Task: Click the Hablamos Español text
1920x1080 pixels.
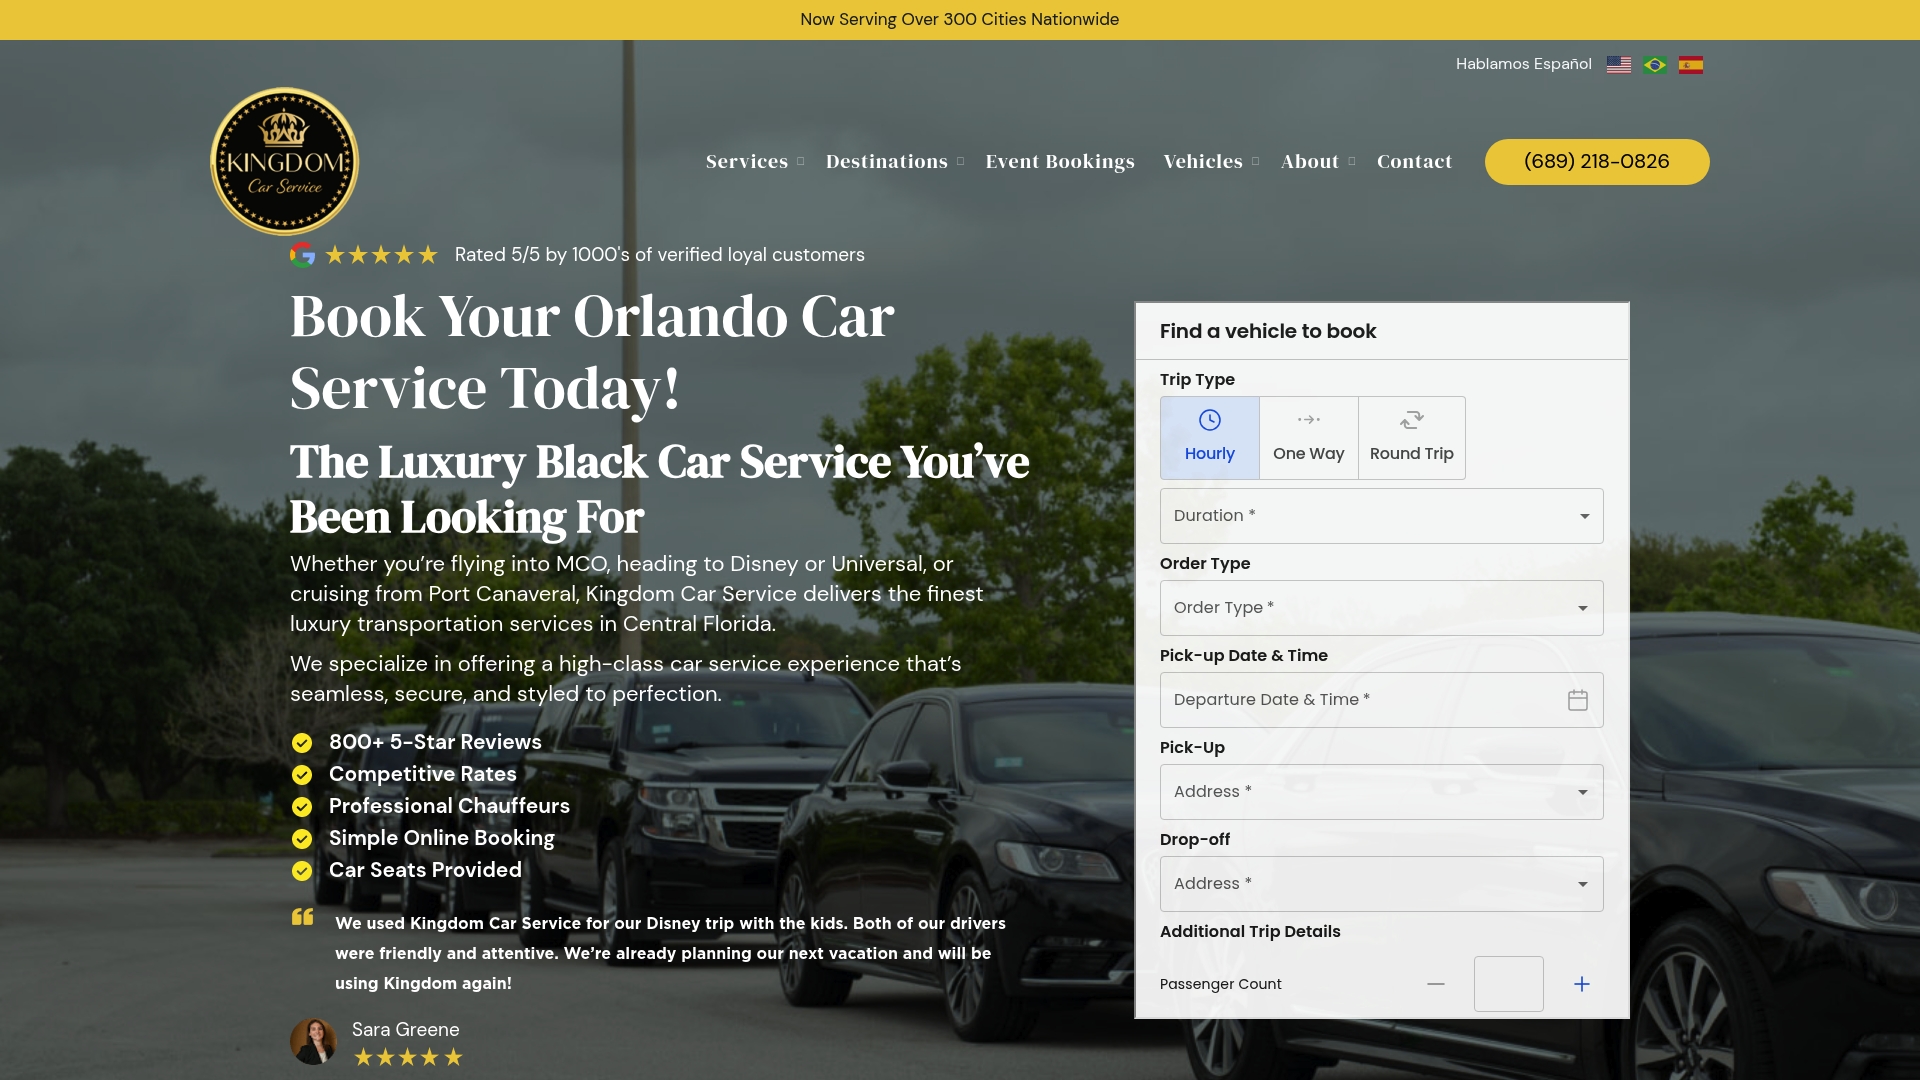Action: tap(1524, 64)
